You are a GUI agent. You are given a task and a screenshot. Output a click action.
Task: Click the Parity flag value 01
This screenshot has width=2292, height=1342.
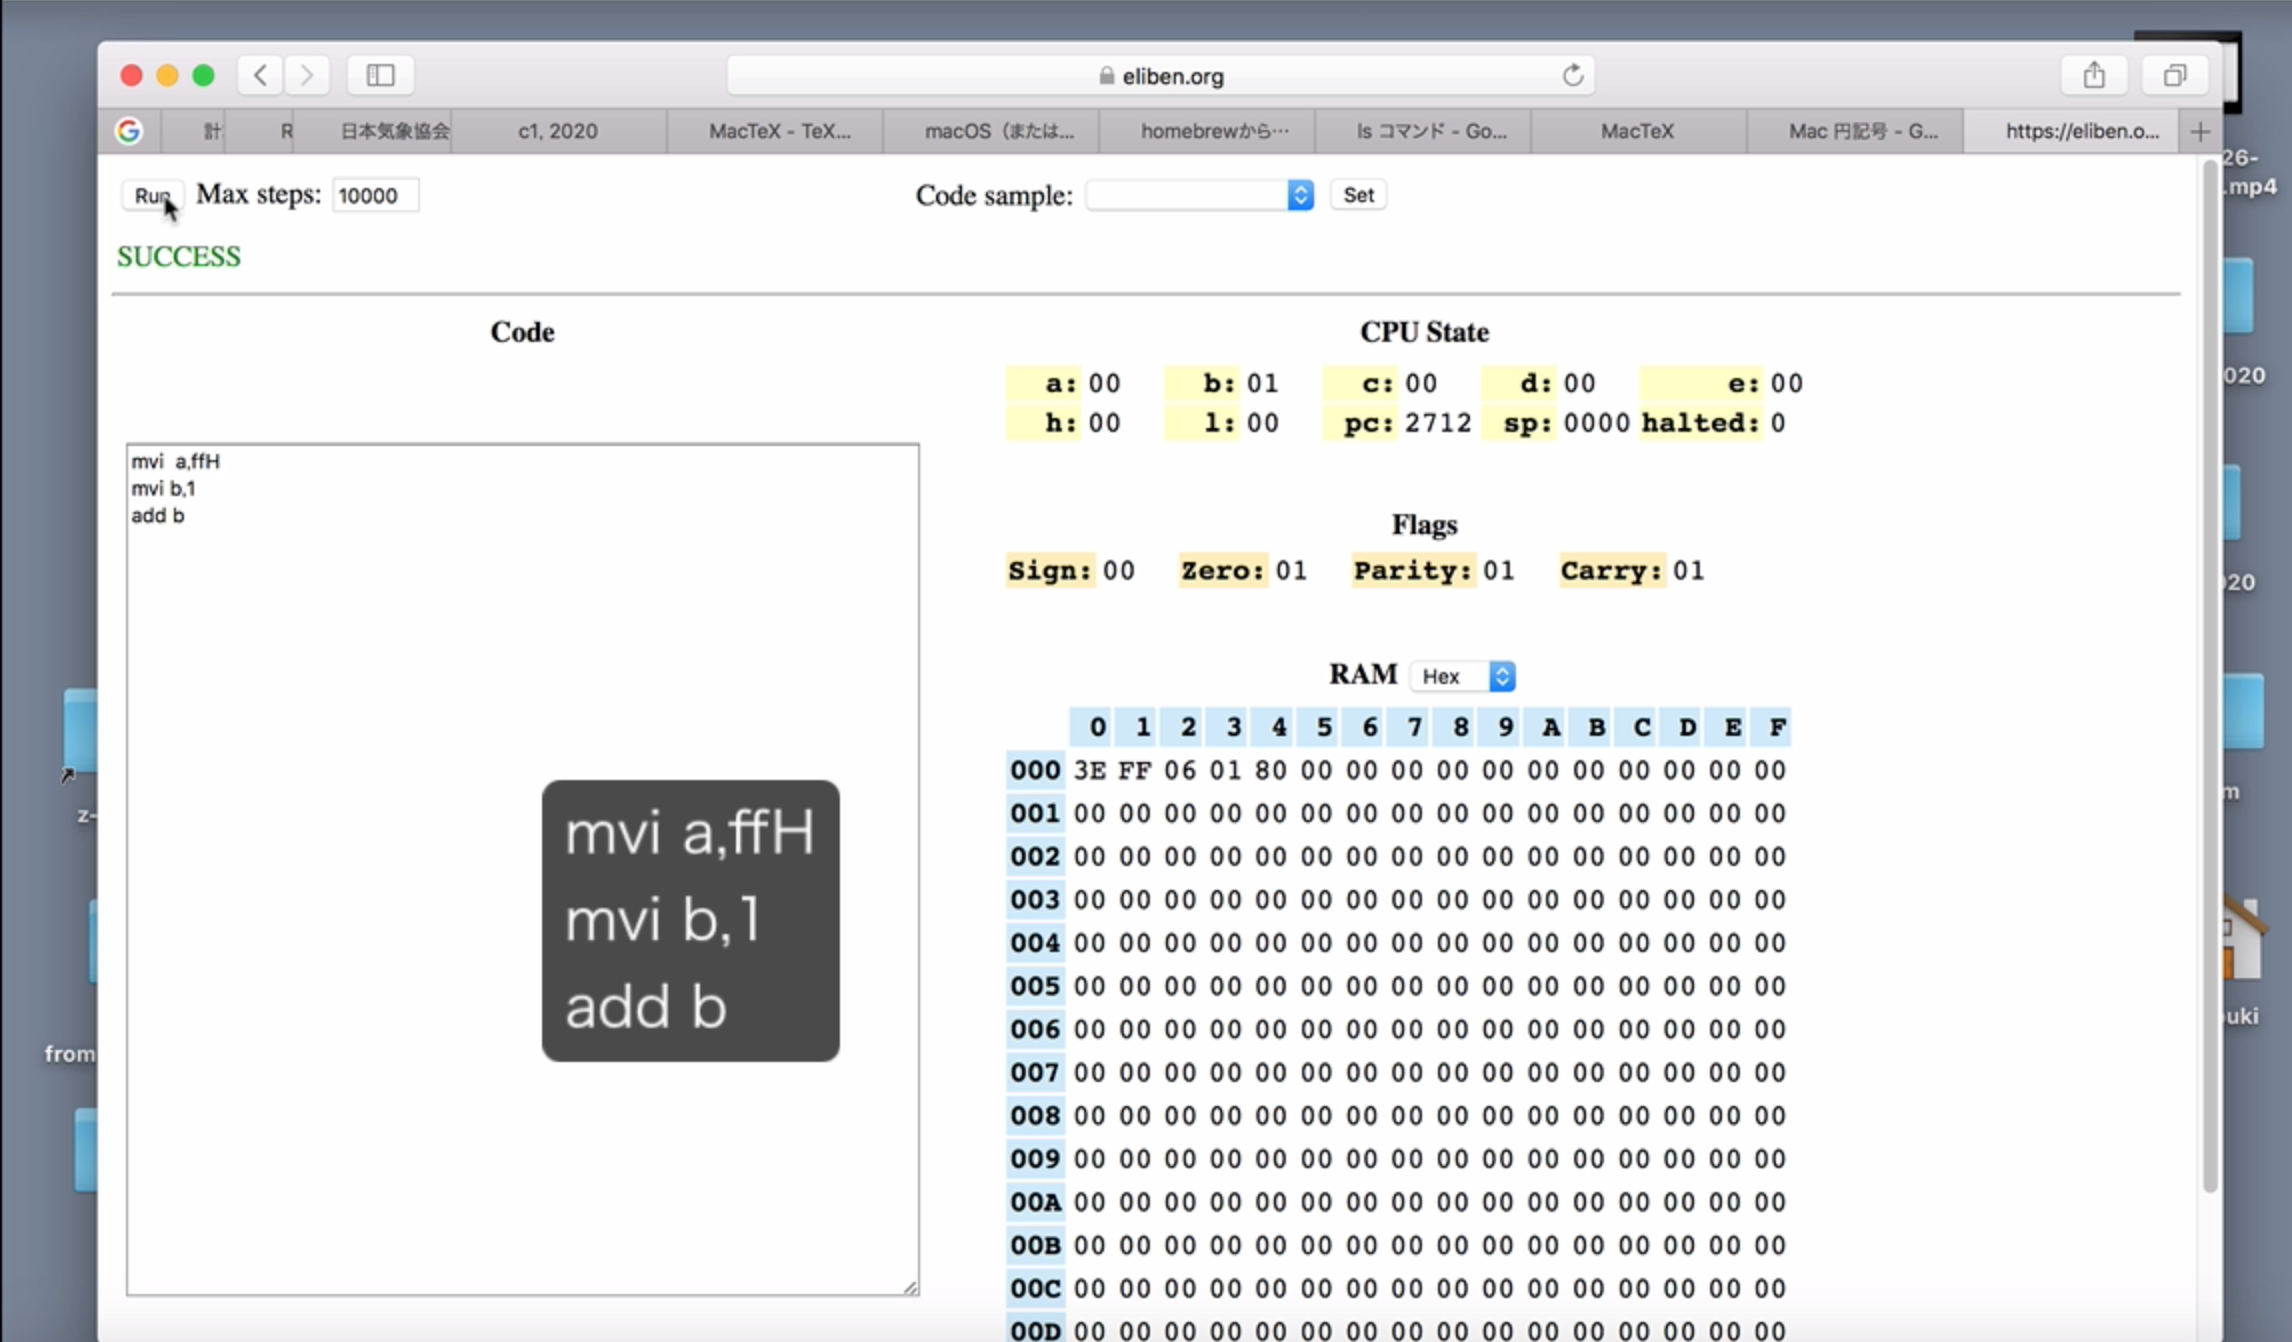pyautogui.click(x=1498, y=570)
